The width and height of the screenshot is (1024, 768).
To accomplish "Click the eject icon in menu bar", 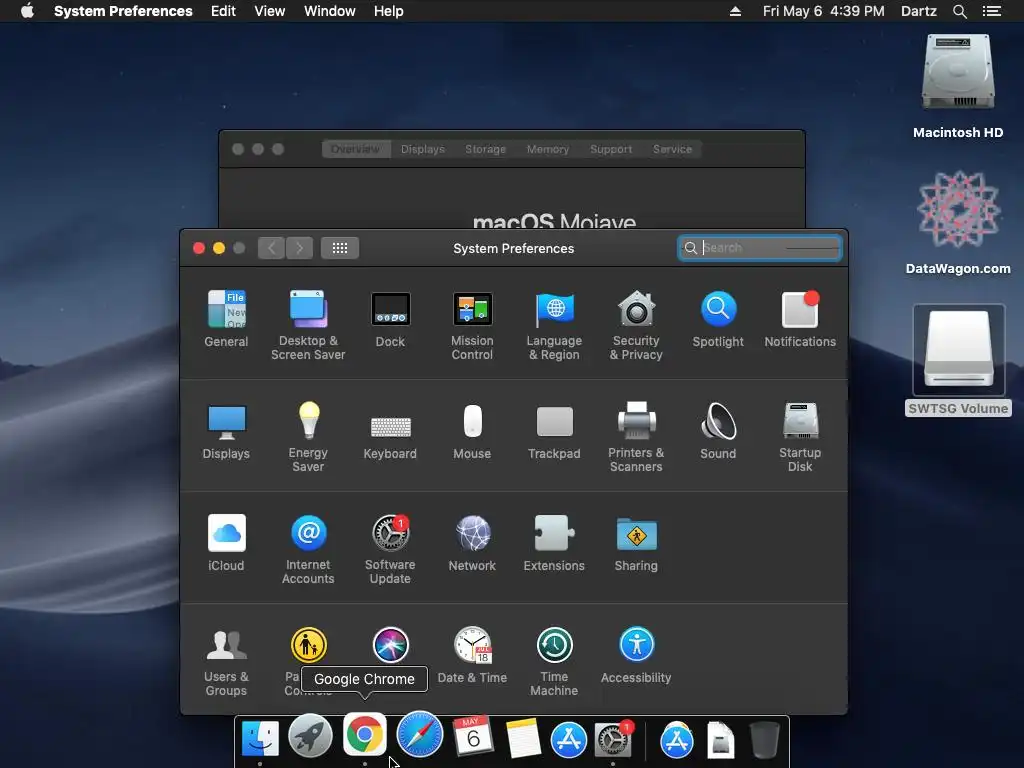I will pyautogui.click(x=735, y=11).
